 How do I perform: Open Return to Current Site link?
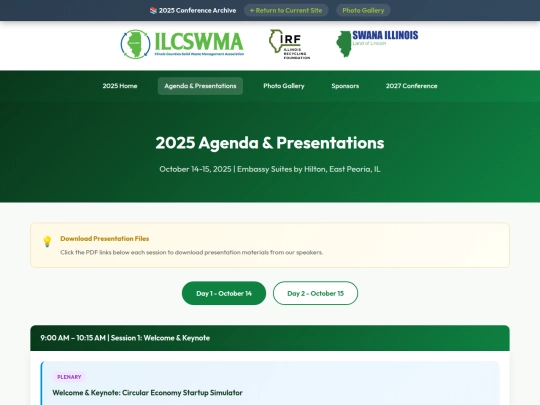(286, 10)
